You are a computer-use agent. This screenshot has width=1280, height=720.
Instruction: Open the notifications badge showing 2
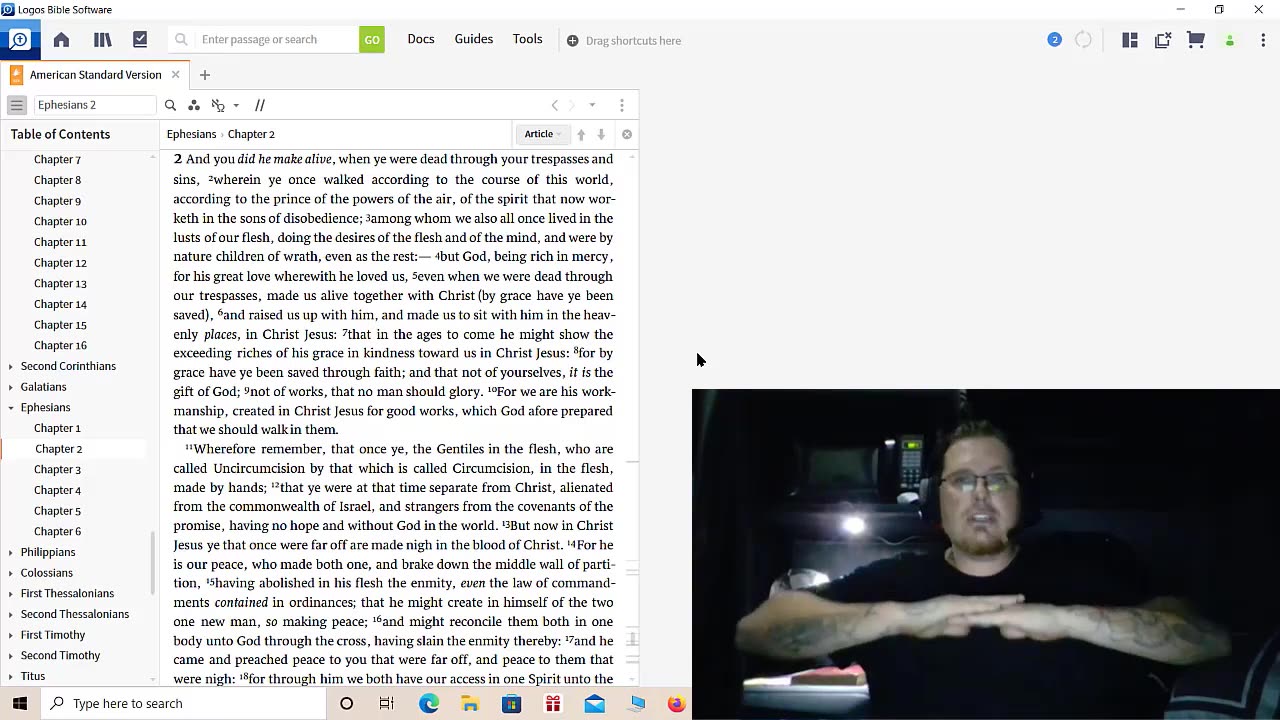coord(1054,40)
